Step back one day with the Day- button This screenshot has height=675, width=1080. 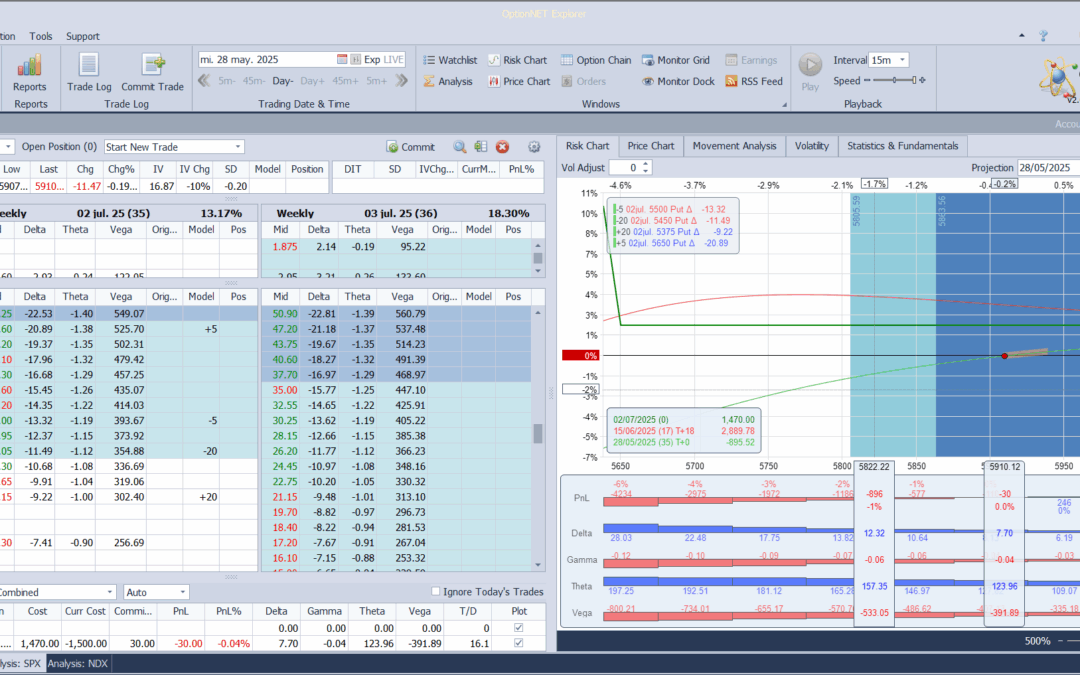tap(282, 81)
